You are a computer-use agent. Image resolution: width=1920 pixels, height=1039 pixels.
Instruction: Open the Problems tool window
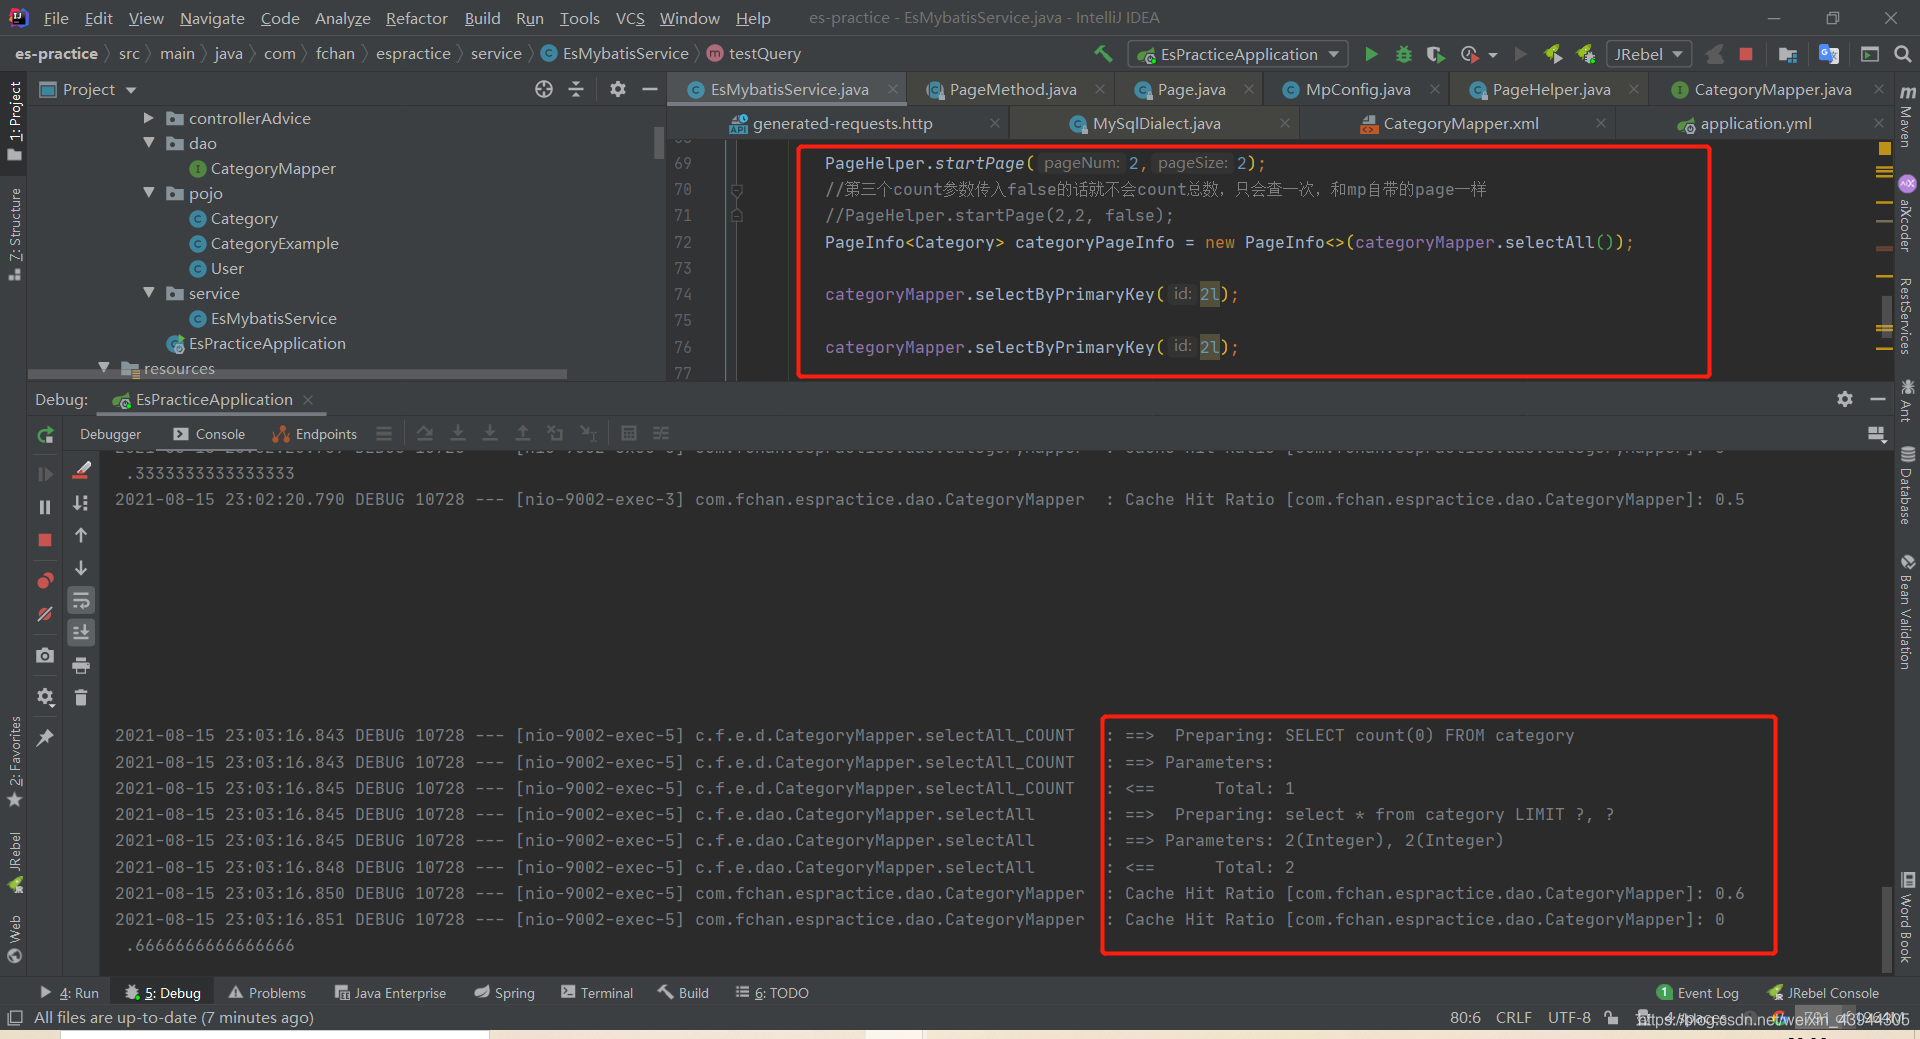pyautogui.click(x=267, y=993)
